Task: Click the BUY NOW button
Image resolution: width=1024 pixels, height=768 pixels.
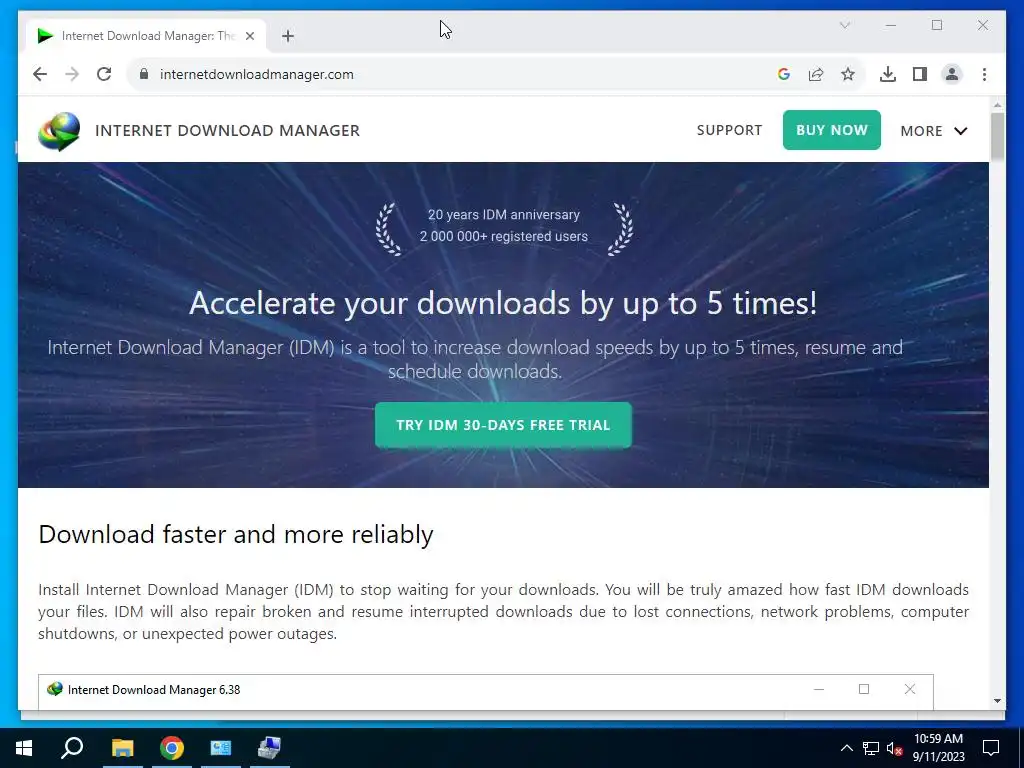Action: [831, 130]
